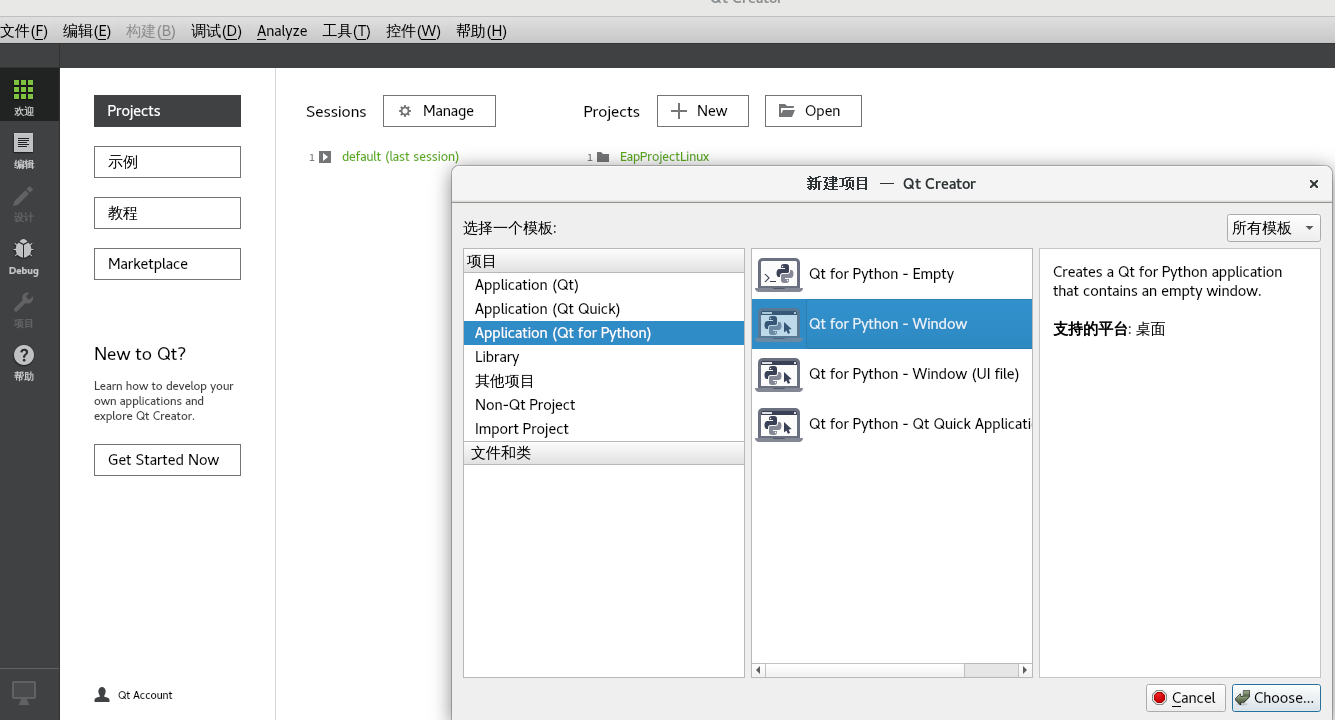Select the Qt for Python - Empty template
Viewport: 1335px width, 720px height.
click(881, 273)
